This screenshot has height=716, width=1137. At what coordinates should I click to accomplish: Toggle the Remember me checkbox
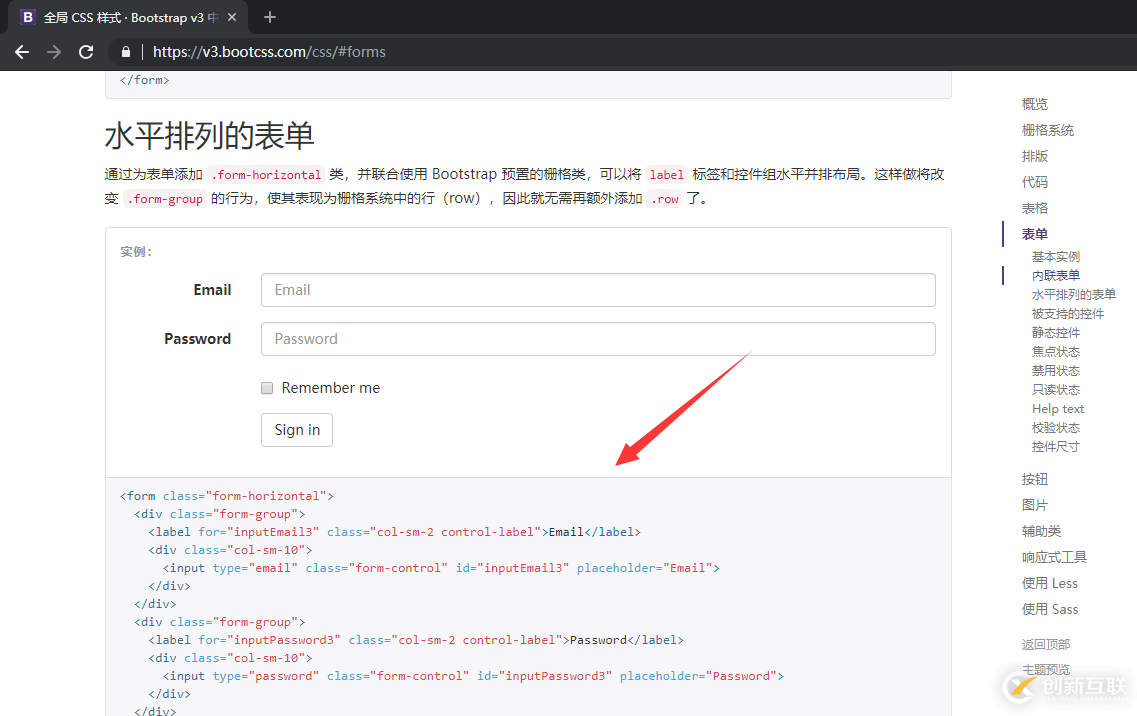(267, 387)
